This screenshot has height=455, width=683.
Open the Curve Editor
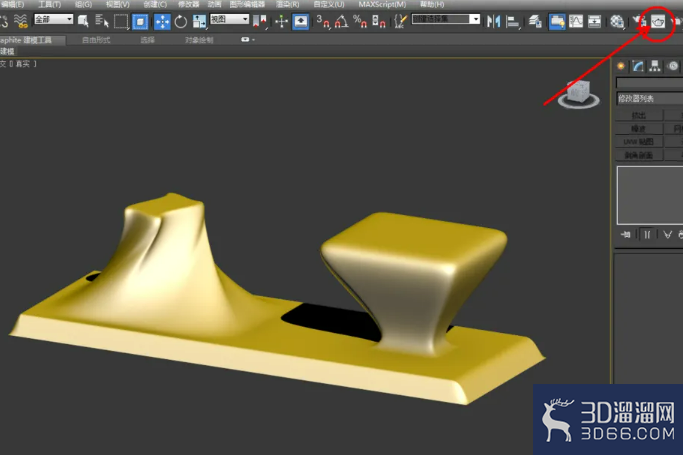[x=576, y=21]
